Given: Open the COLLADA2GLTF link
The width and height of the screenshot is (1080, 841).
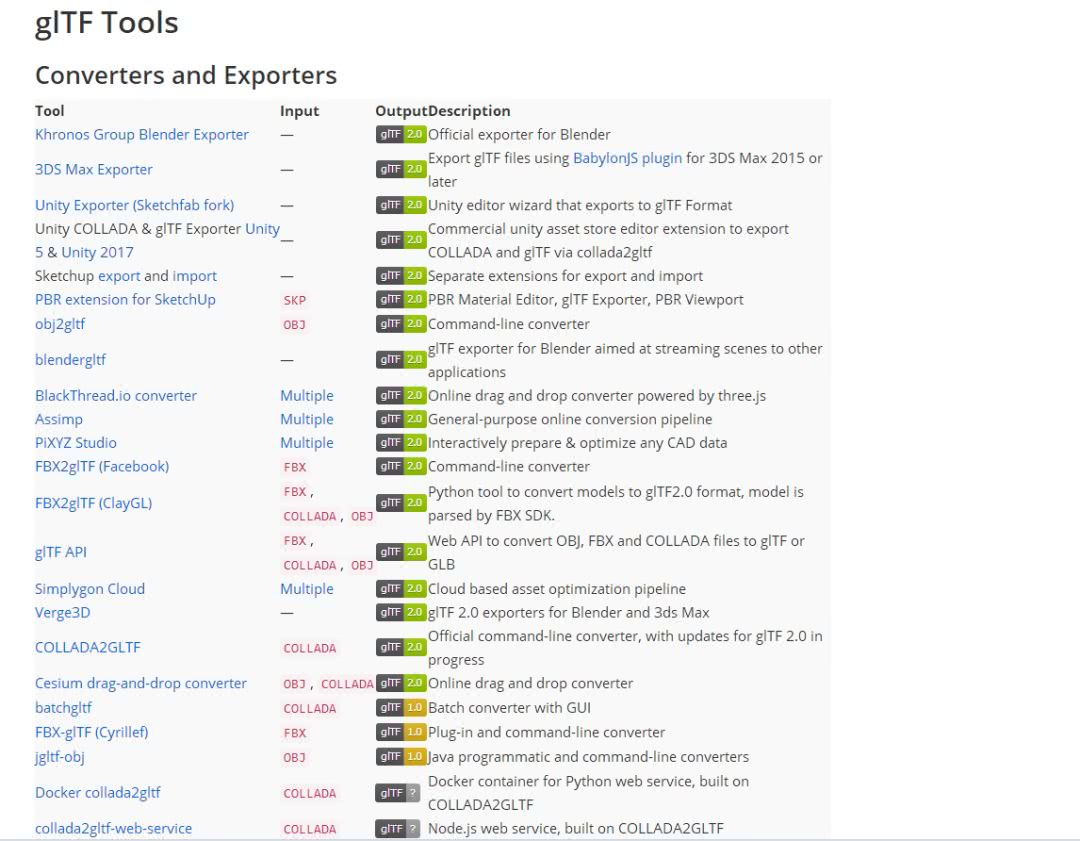Looking at the screenshot, I should (x=87, y=647).
